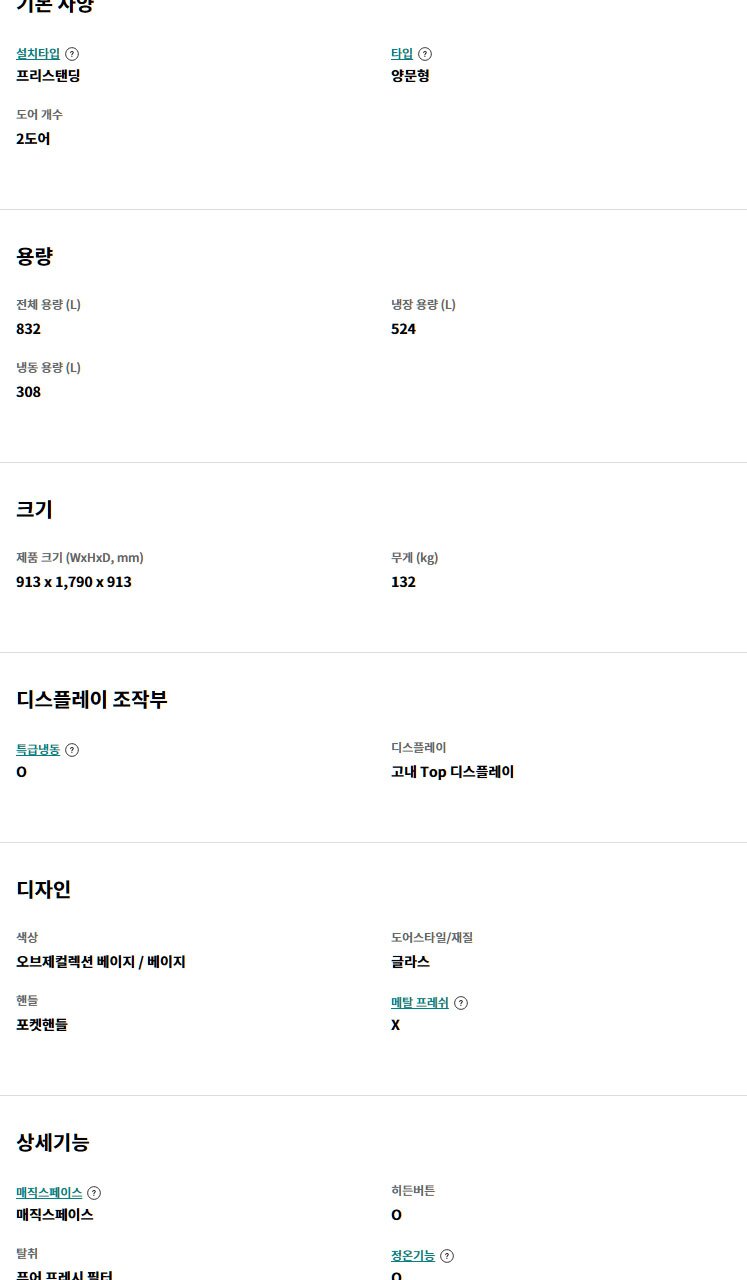Click the 용량 section heading
This screenshot has width=747, height=1280.
[35, 256]
